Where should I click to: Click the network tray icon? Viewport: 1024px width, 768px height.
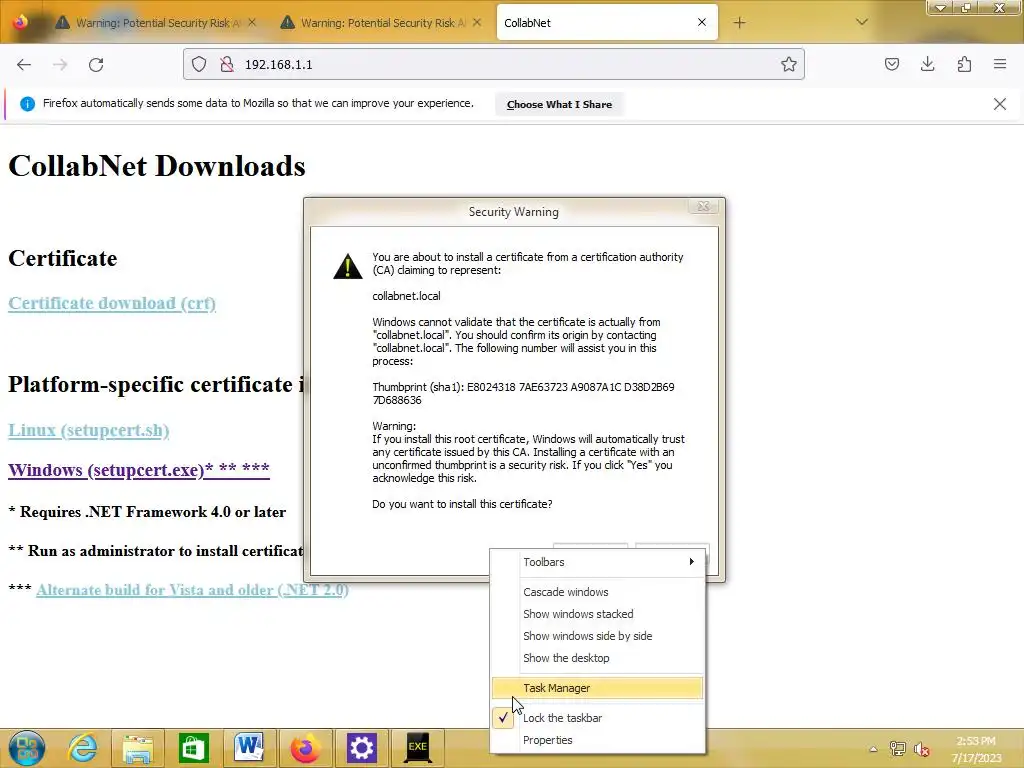[x=898, y=749]
